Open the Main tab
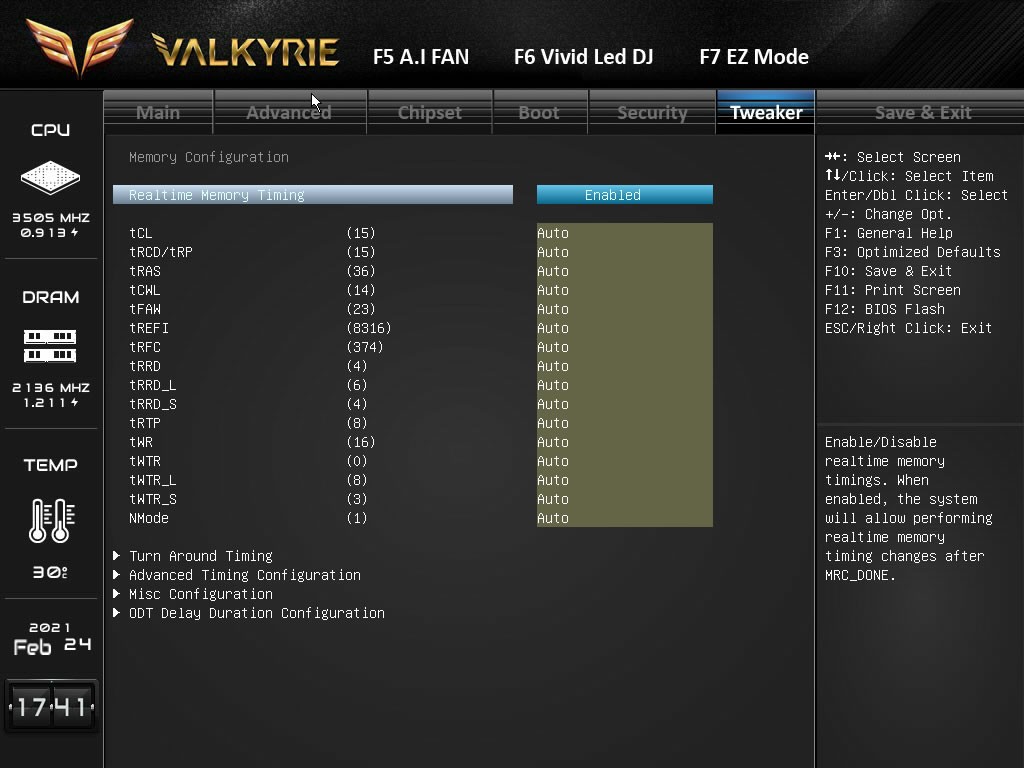 [x=158, y=112]
